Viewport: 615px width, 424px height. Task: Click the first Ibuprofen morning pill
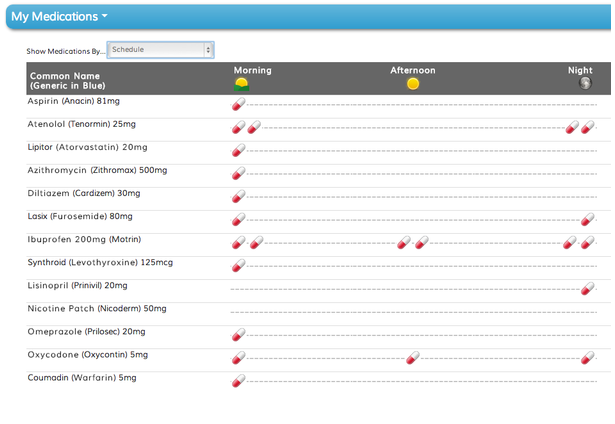point(238,243)
